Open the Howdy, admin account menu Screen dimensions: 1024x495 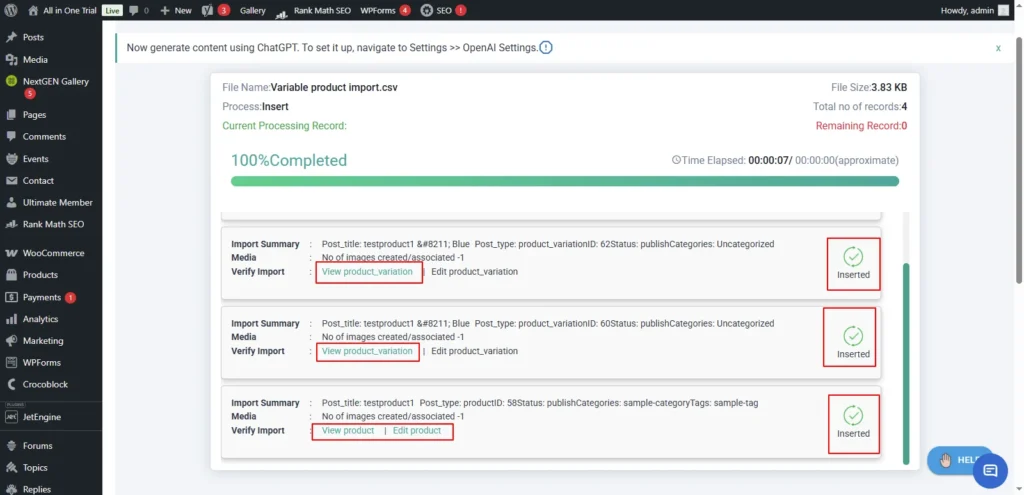(x=967, y=10)
